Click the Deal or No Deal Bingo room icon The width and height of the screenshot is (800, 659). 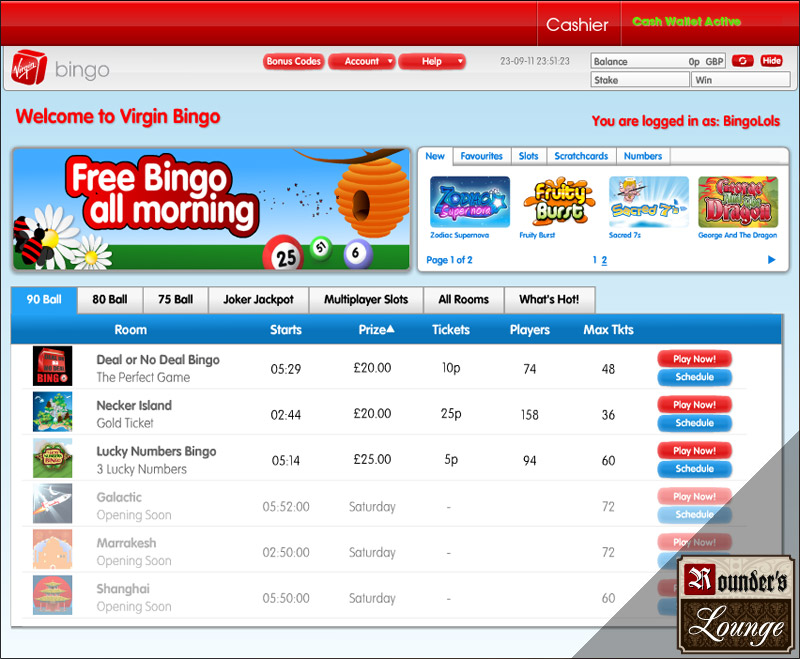point(53,366)
